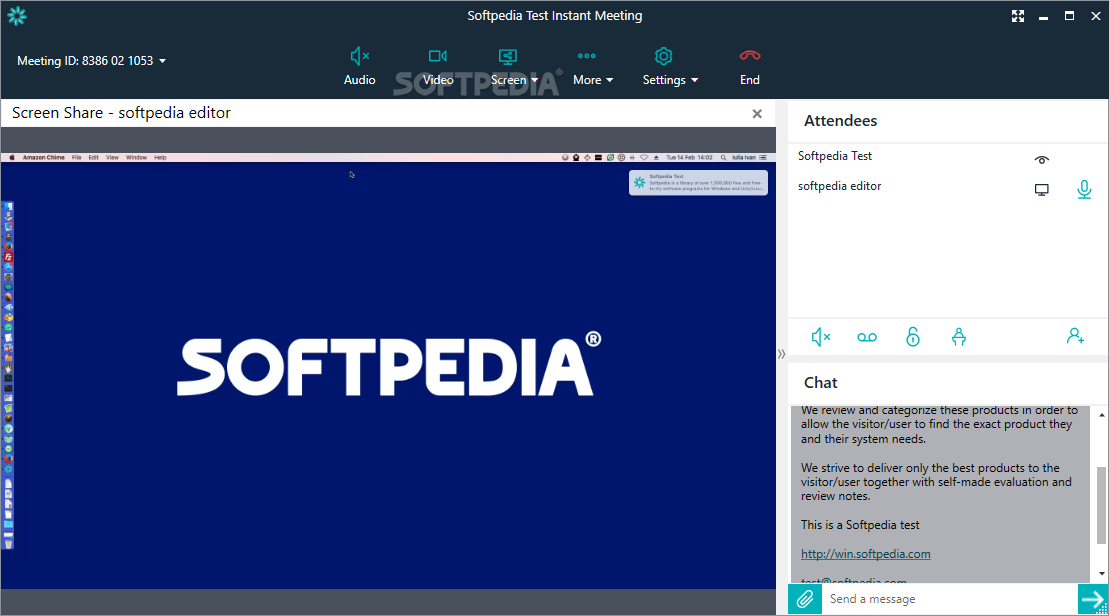
Task: Collapse the side panel chevron
Action: point(782,354)
